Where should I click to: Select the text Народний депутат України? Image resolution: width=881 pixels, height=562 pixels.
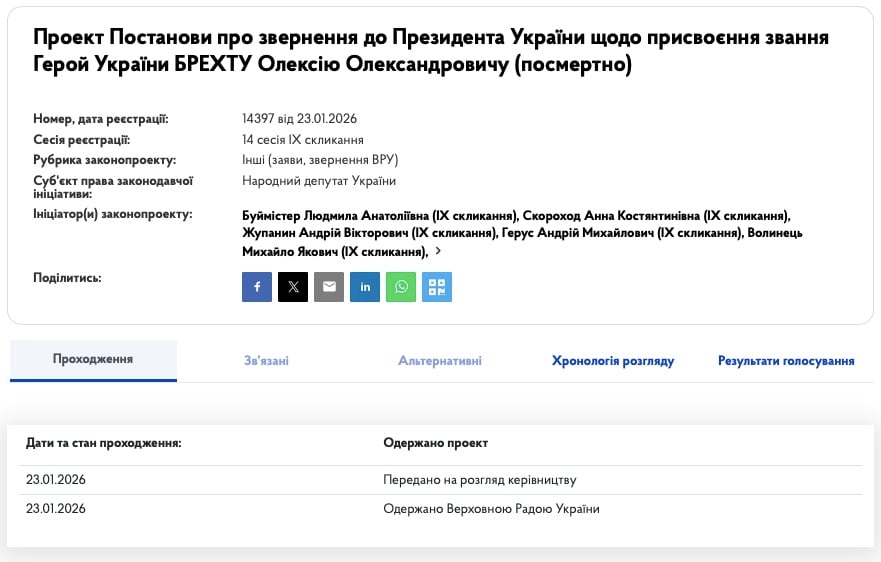[x=319, y=181]
